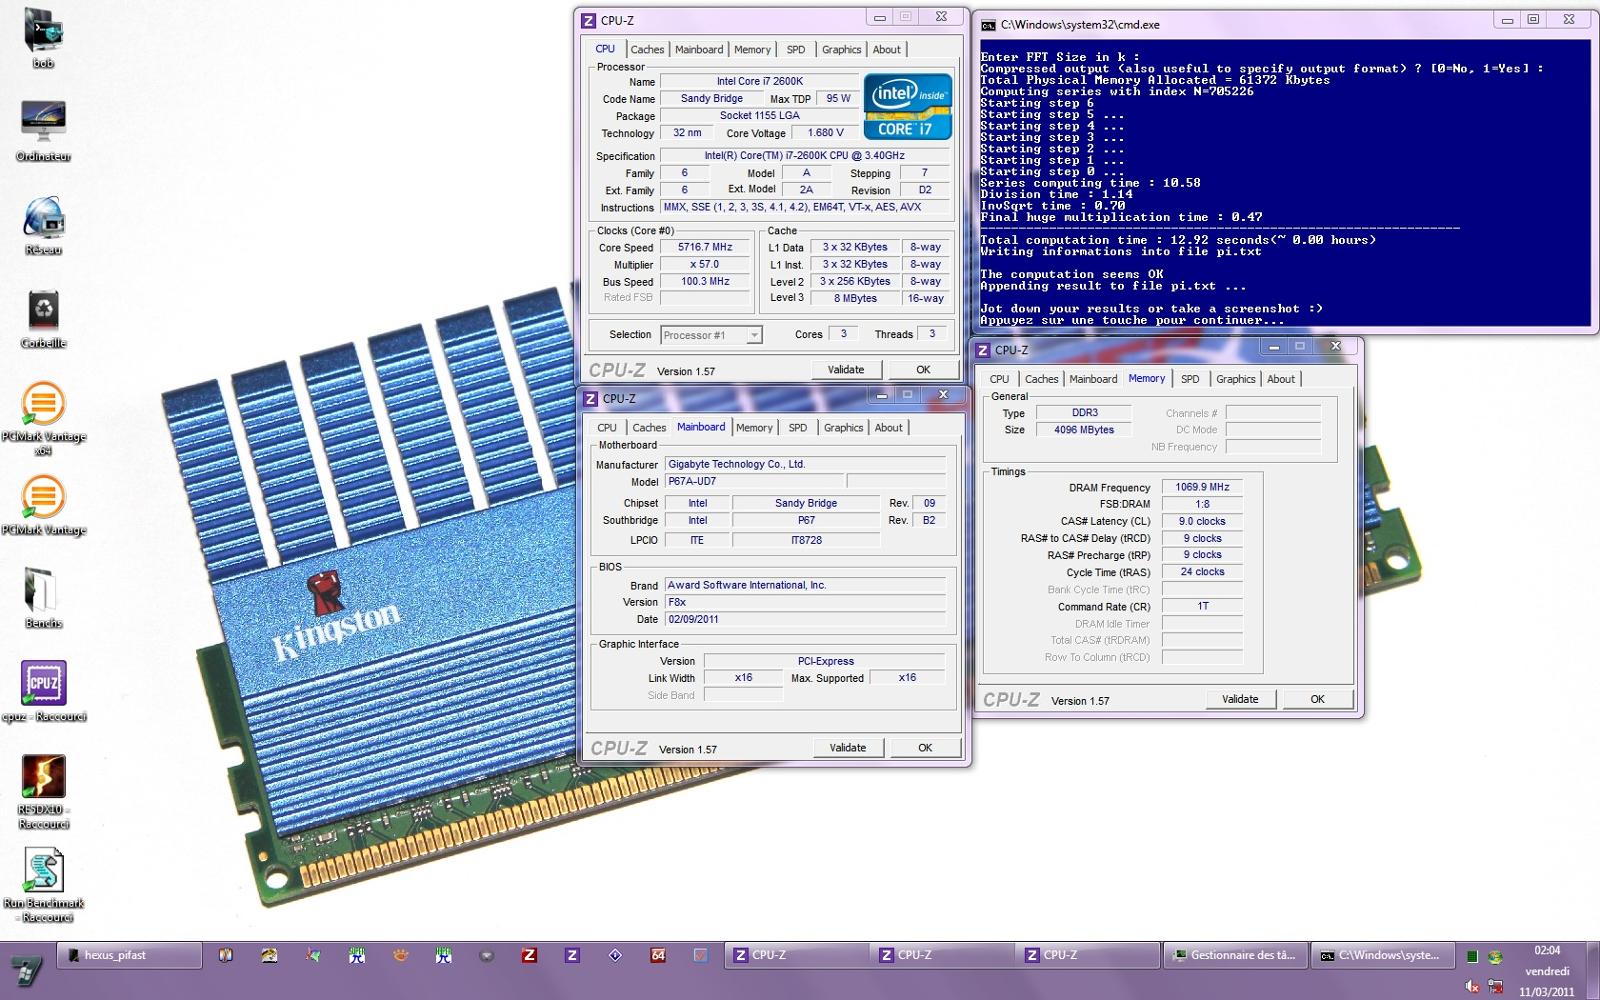Click the CAS# Latency value 9.0 clocks

point(1202,521)
